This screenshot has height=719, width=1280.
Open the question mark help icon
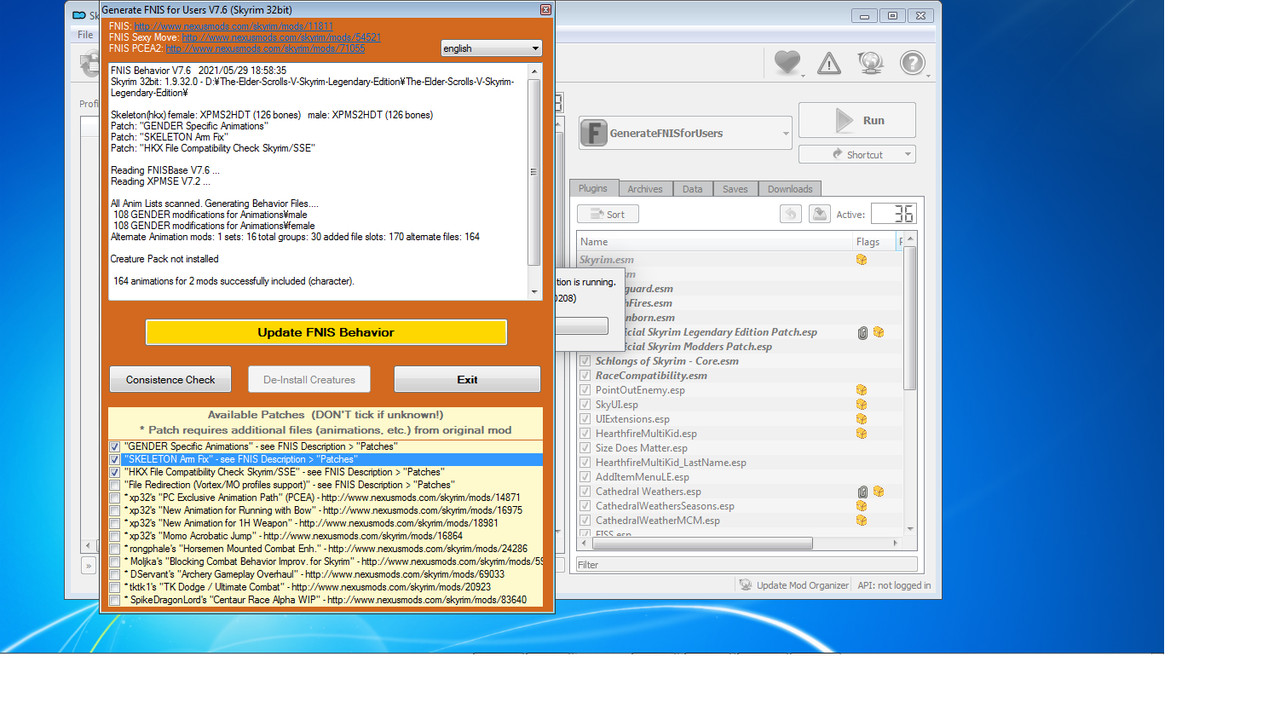click(x=911, y=63)
